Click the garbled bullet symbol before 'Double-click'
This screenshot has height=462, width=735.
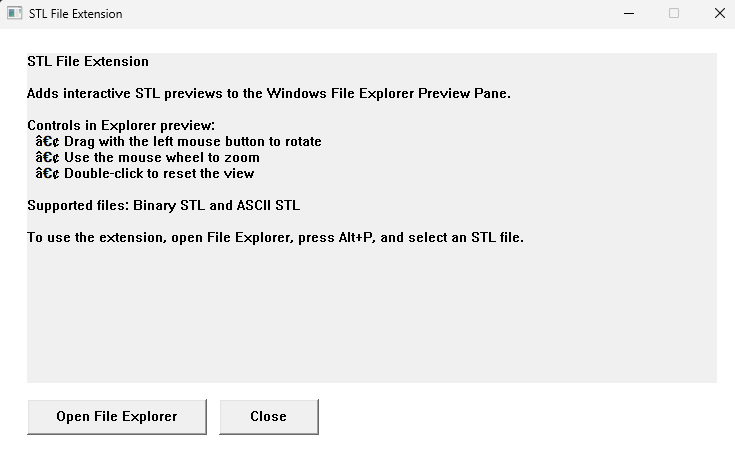click(47, 173)
